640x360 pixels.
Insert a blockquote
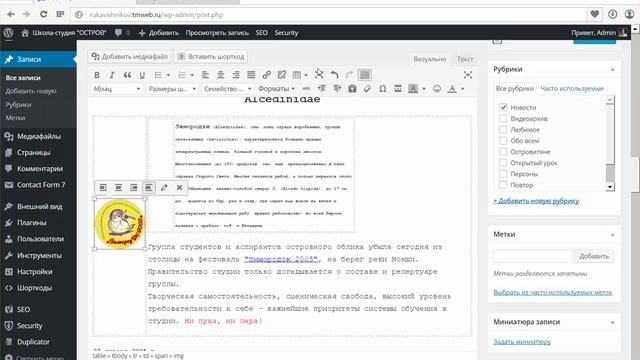(127, 75)
